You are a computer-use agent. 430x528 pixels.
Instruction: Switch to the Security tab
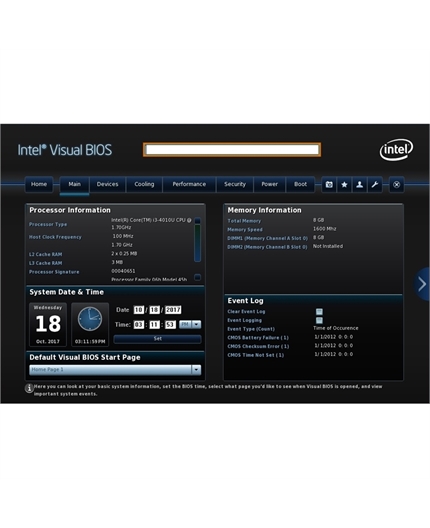[x=235, y=184]
